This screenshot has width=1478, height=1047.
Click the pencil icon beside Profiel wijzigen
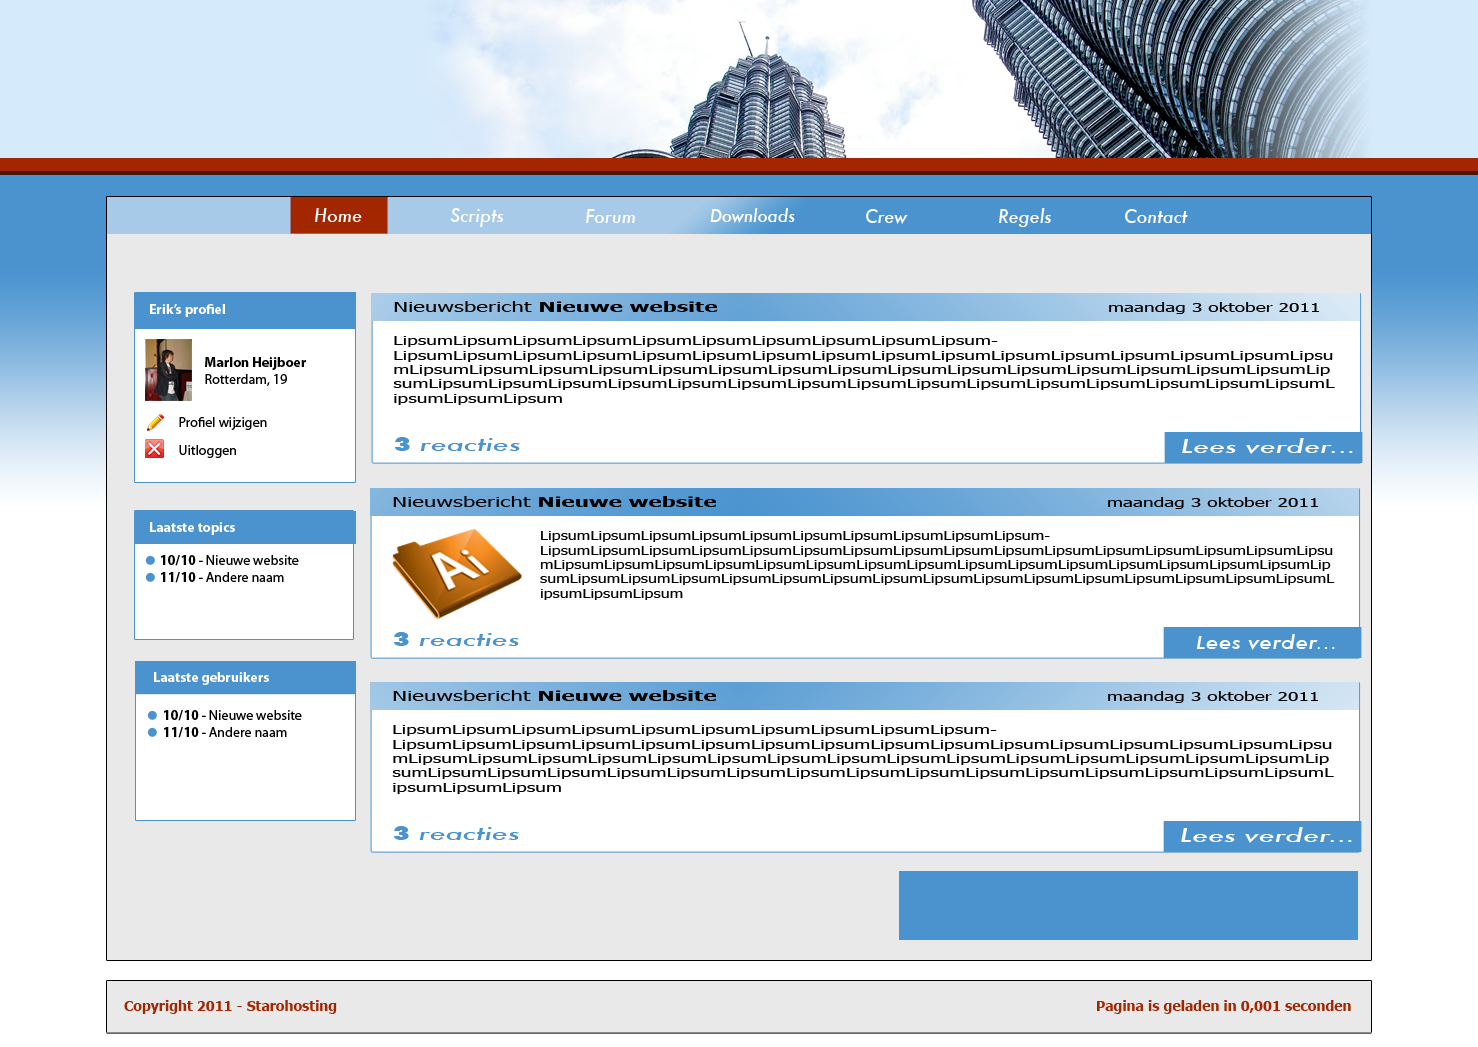tap(155, 422)
